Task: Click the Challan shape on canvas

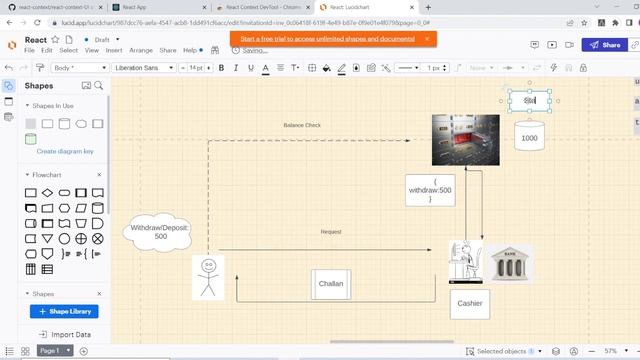Action: pyautogui.click(x=331, y=284)
